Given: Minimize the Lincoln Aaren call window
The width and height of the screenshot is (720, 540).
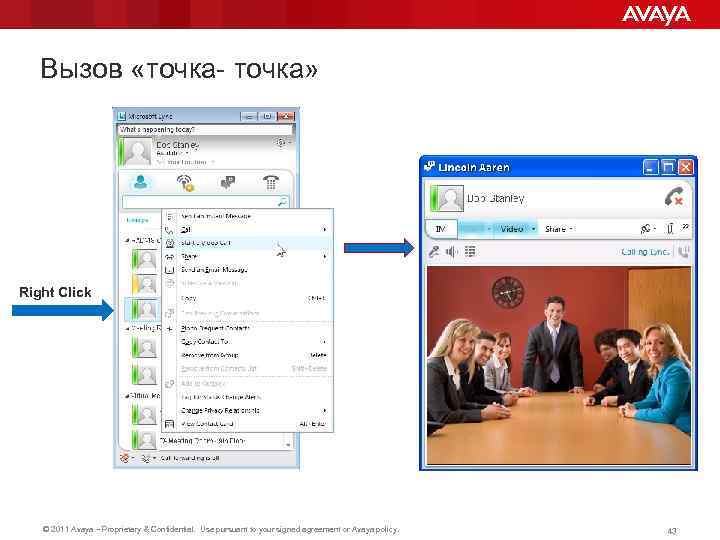Looking at the screenshot, I should tap(650, 167).
